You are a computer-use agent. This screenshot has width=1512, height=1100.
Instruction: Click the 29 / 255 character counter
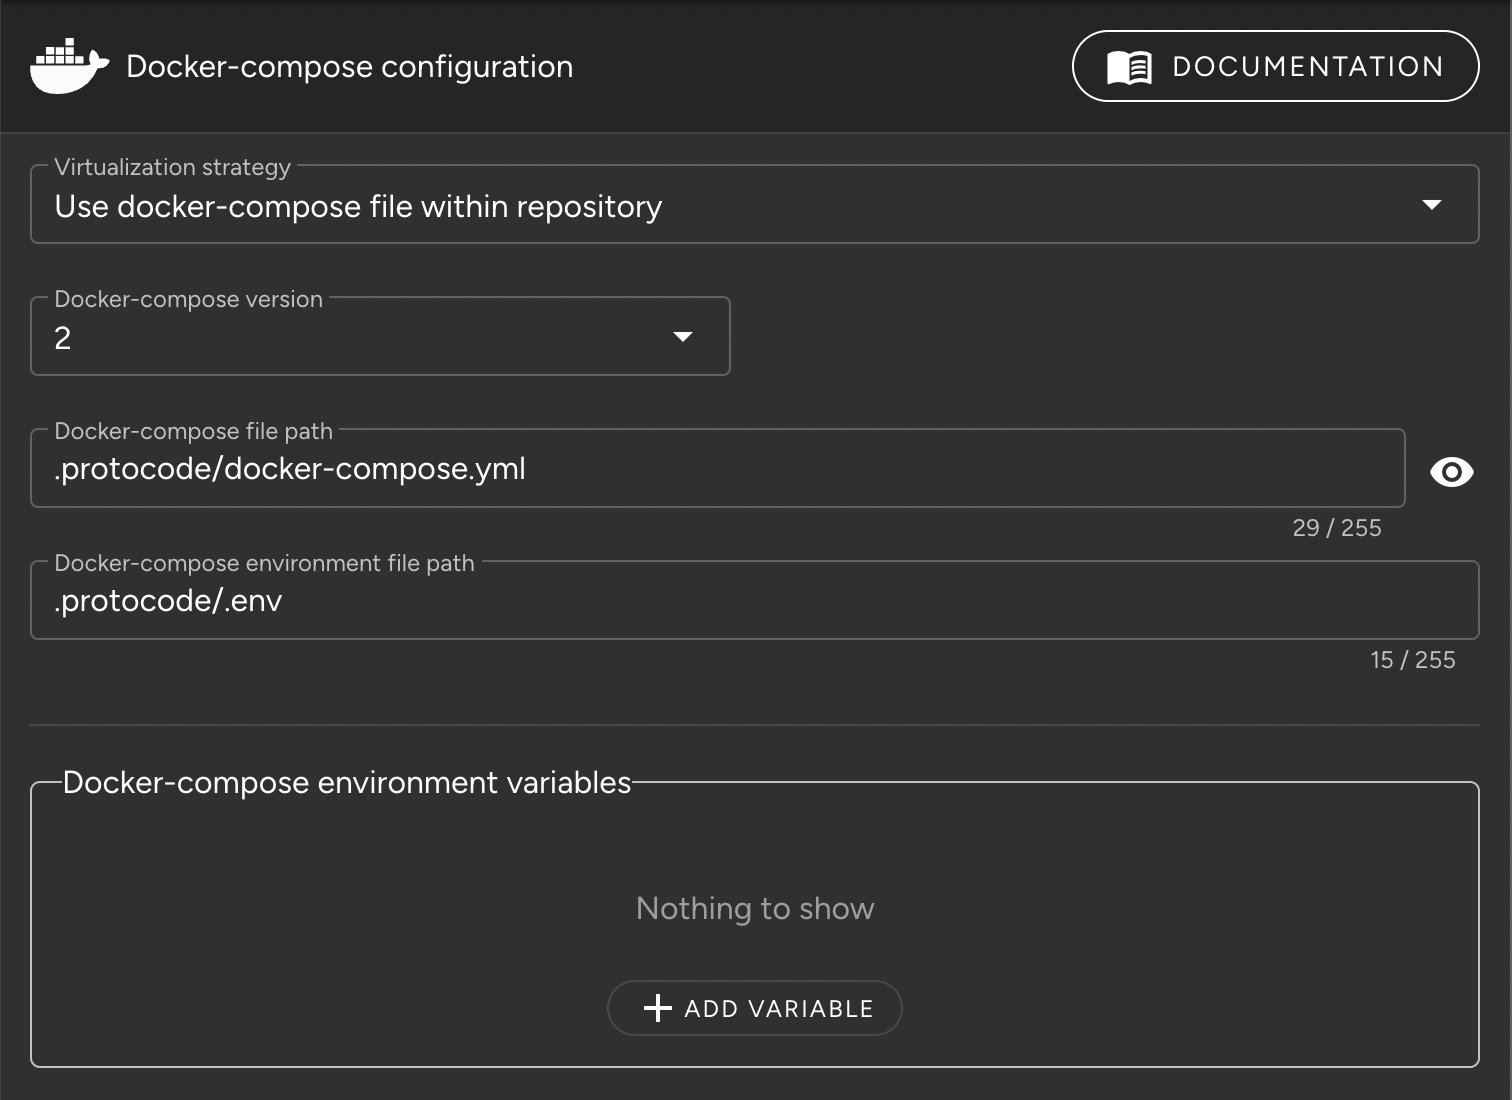pyautogui.click(x=1338, y=528)
